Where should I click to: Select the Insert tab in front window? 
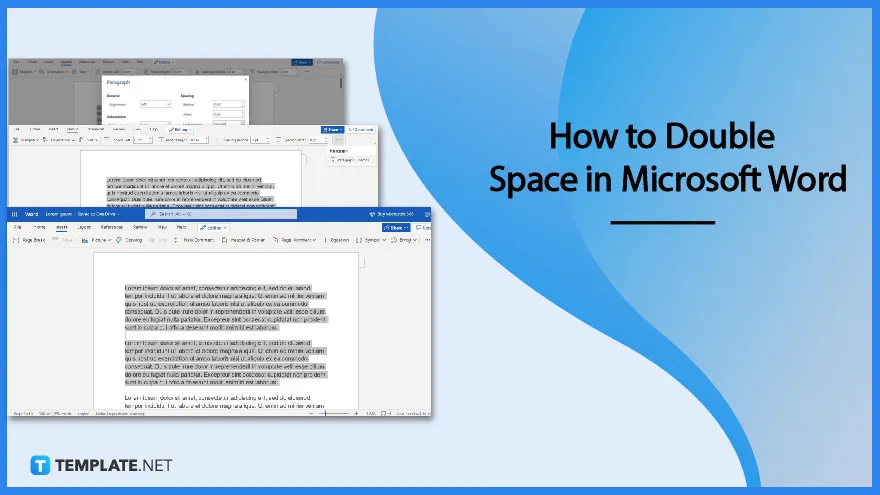click(62, 228)
